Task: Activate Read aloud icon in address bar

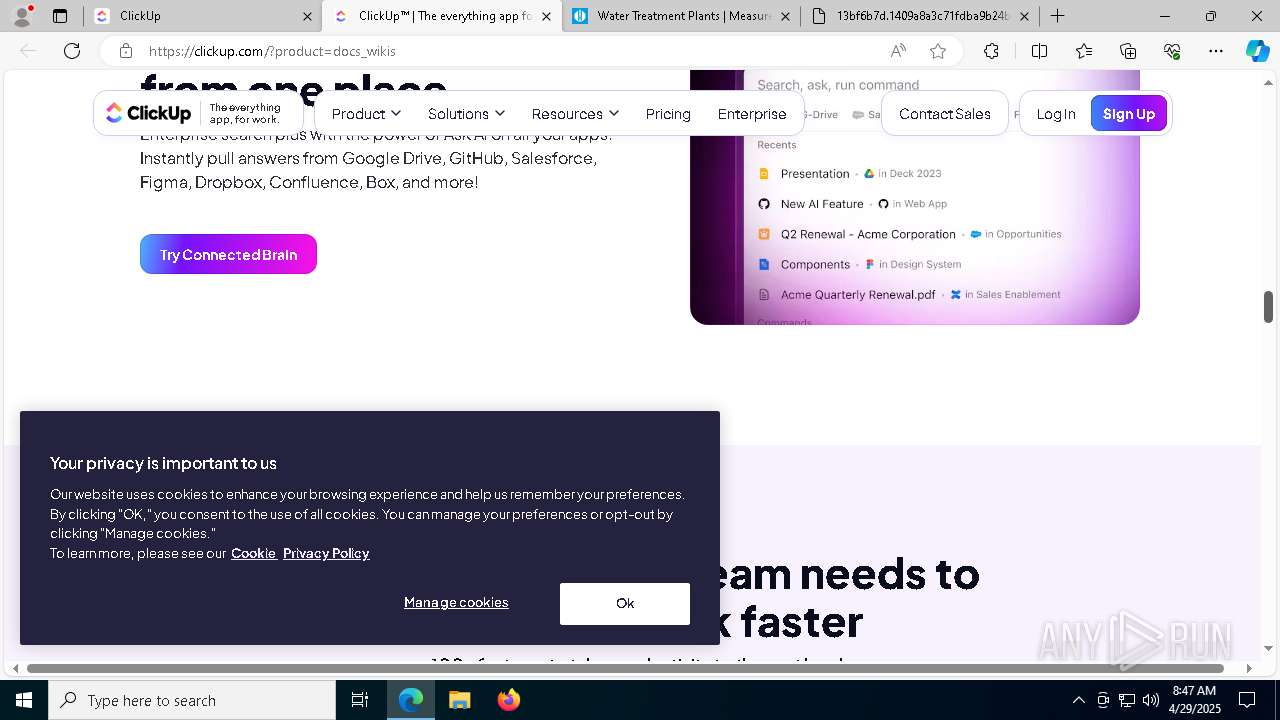Action: (898, 51)
